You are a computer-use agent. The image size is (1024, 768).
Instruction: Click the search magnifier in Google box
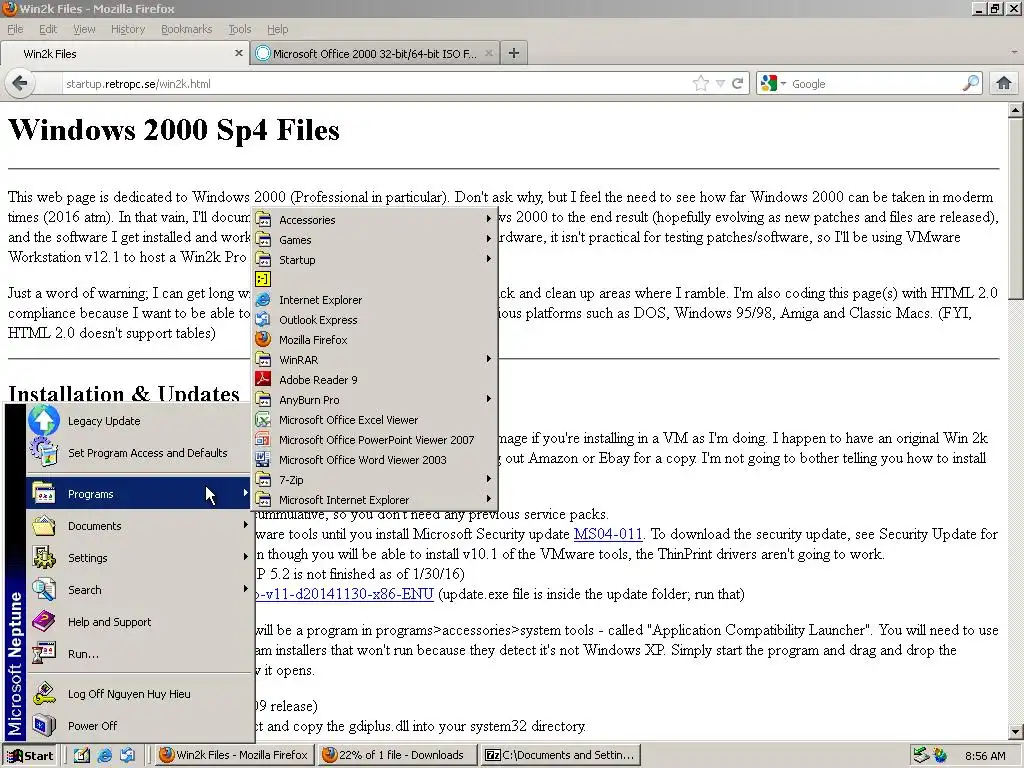coord(970,84)
